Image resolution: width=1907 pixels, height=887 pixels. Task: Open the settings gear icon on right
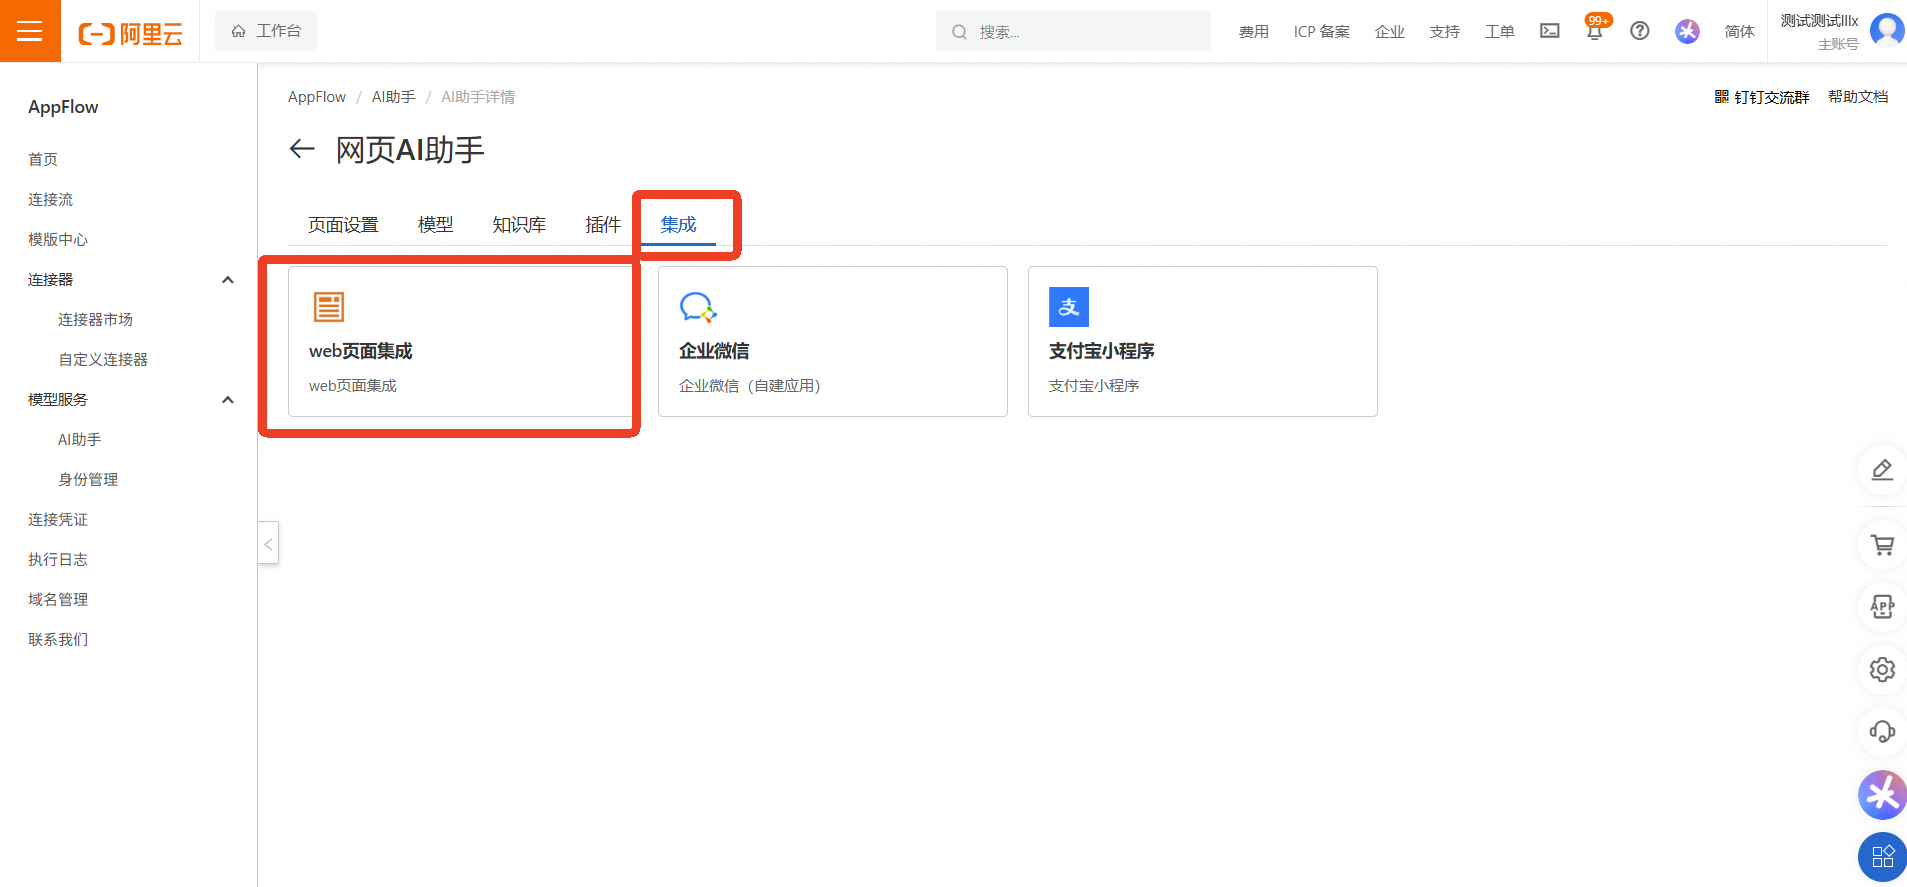pos(1882,669)
